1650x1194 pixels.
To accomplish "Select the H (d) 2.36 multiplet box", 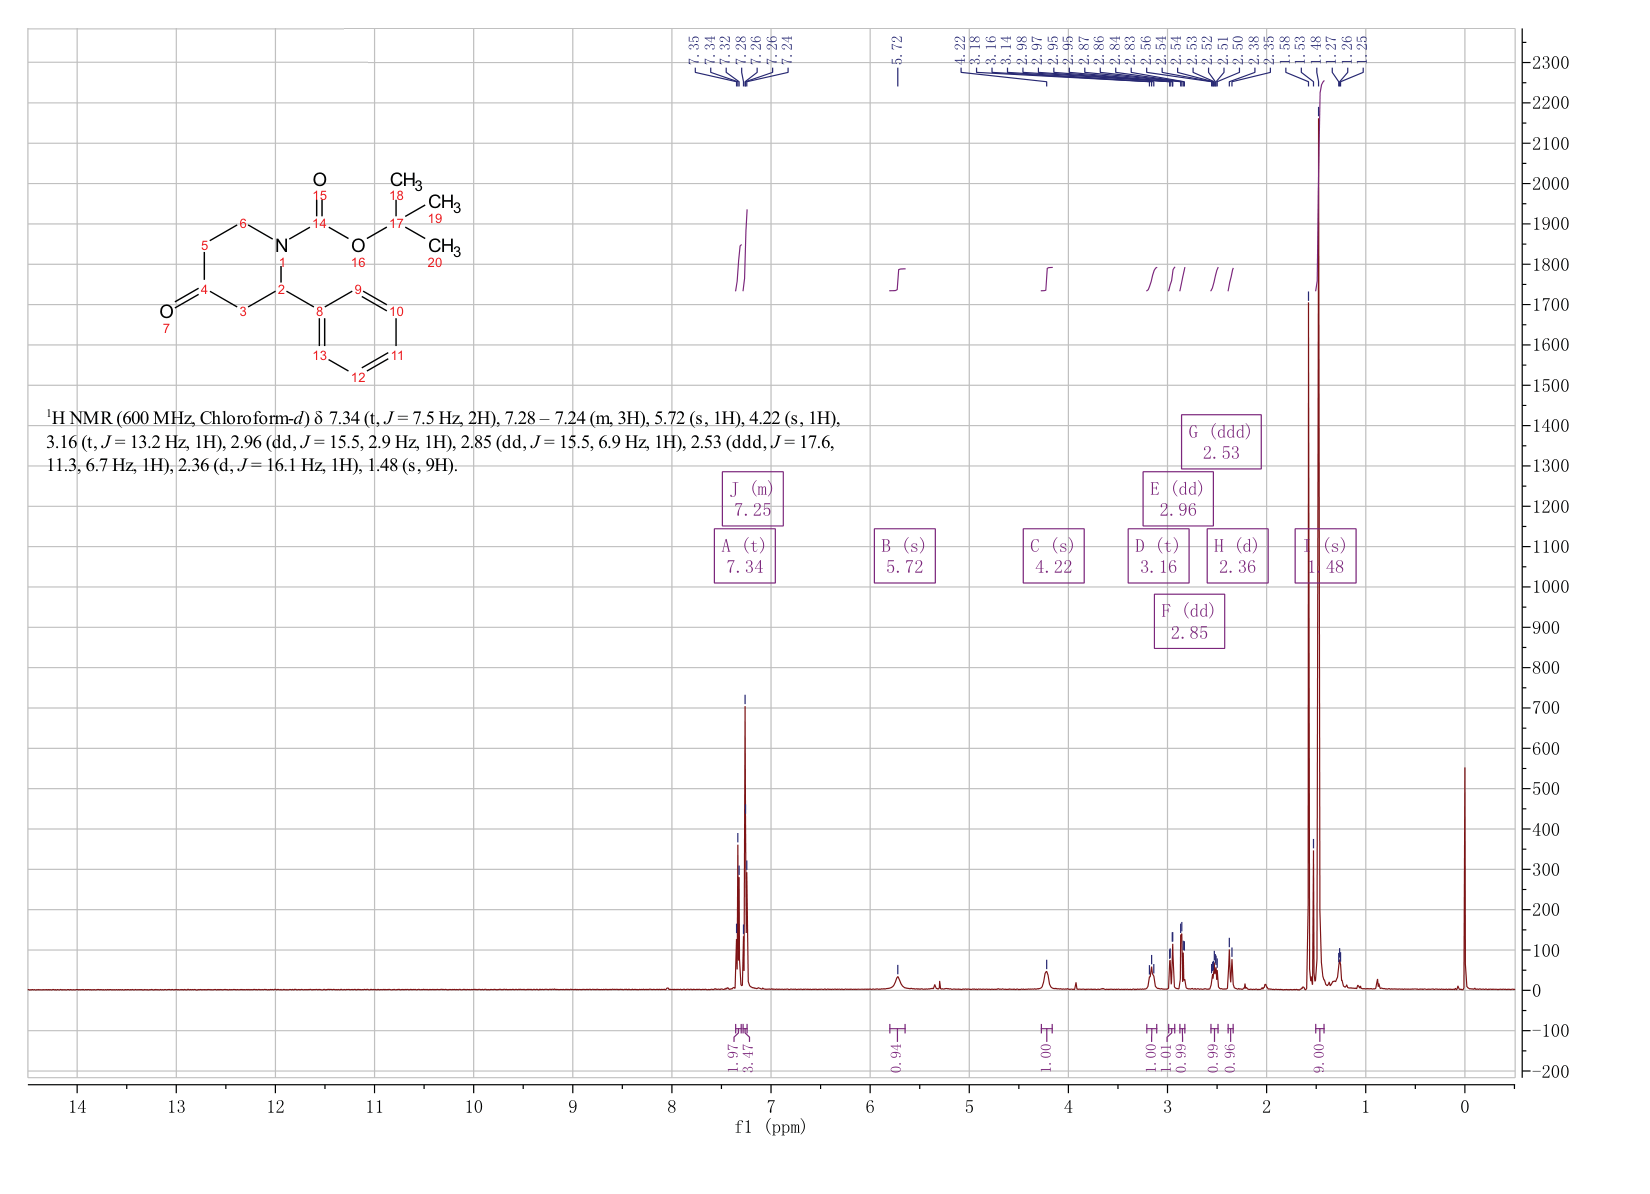I will coord(1237,556).
